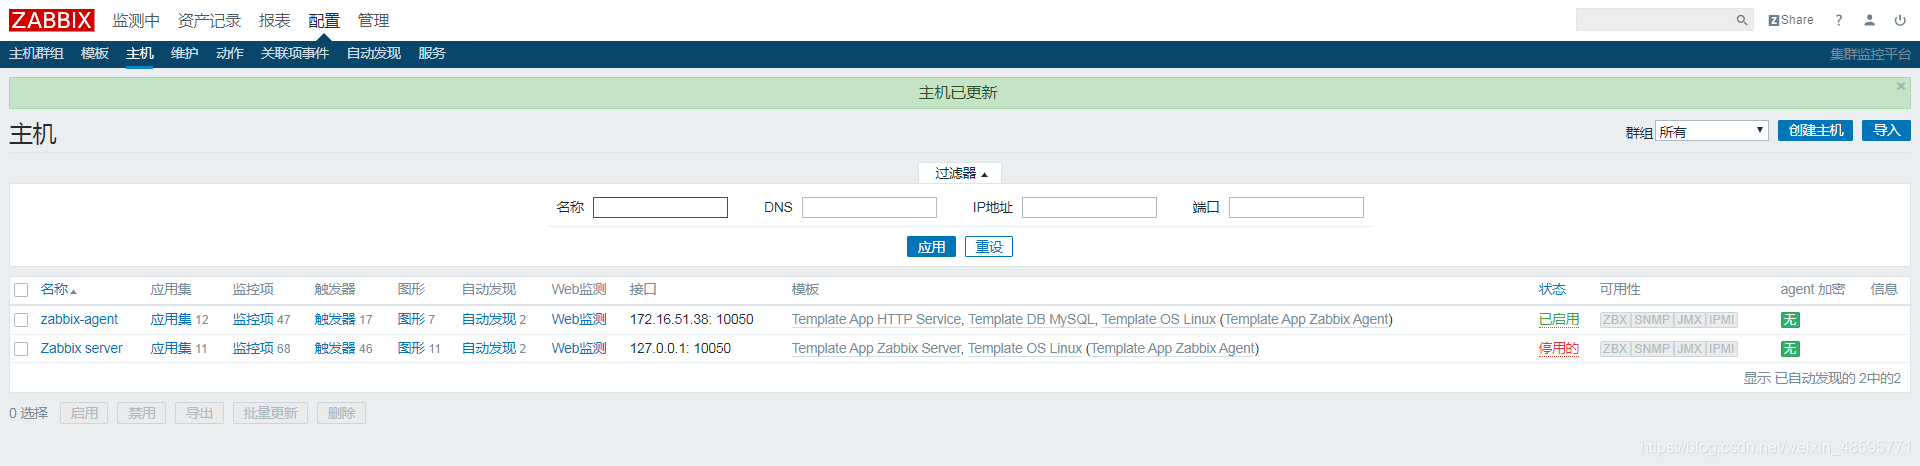Open the 资产记录 top menu
The height and width of the screenshot is (466, 1920).
click(209, 20)
